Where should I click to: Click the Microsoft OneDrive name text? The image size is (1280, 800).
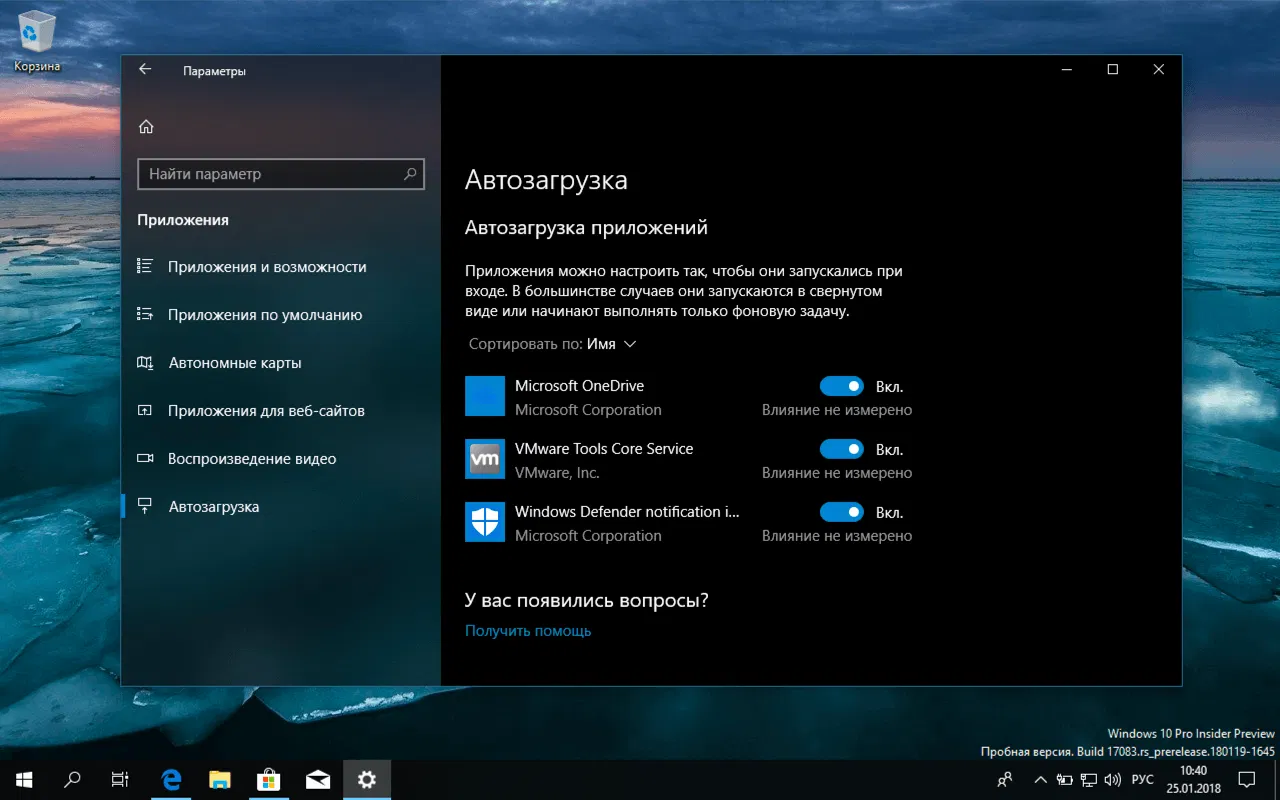579,386
